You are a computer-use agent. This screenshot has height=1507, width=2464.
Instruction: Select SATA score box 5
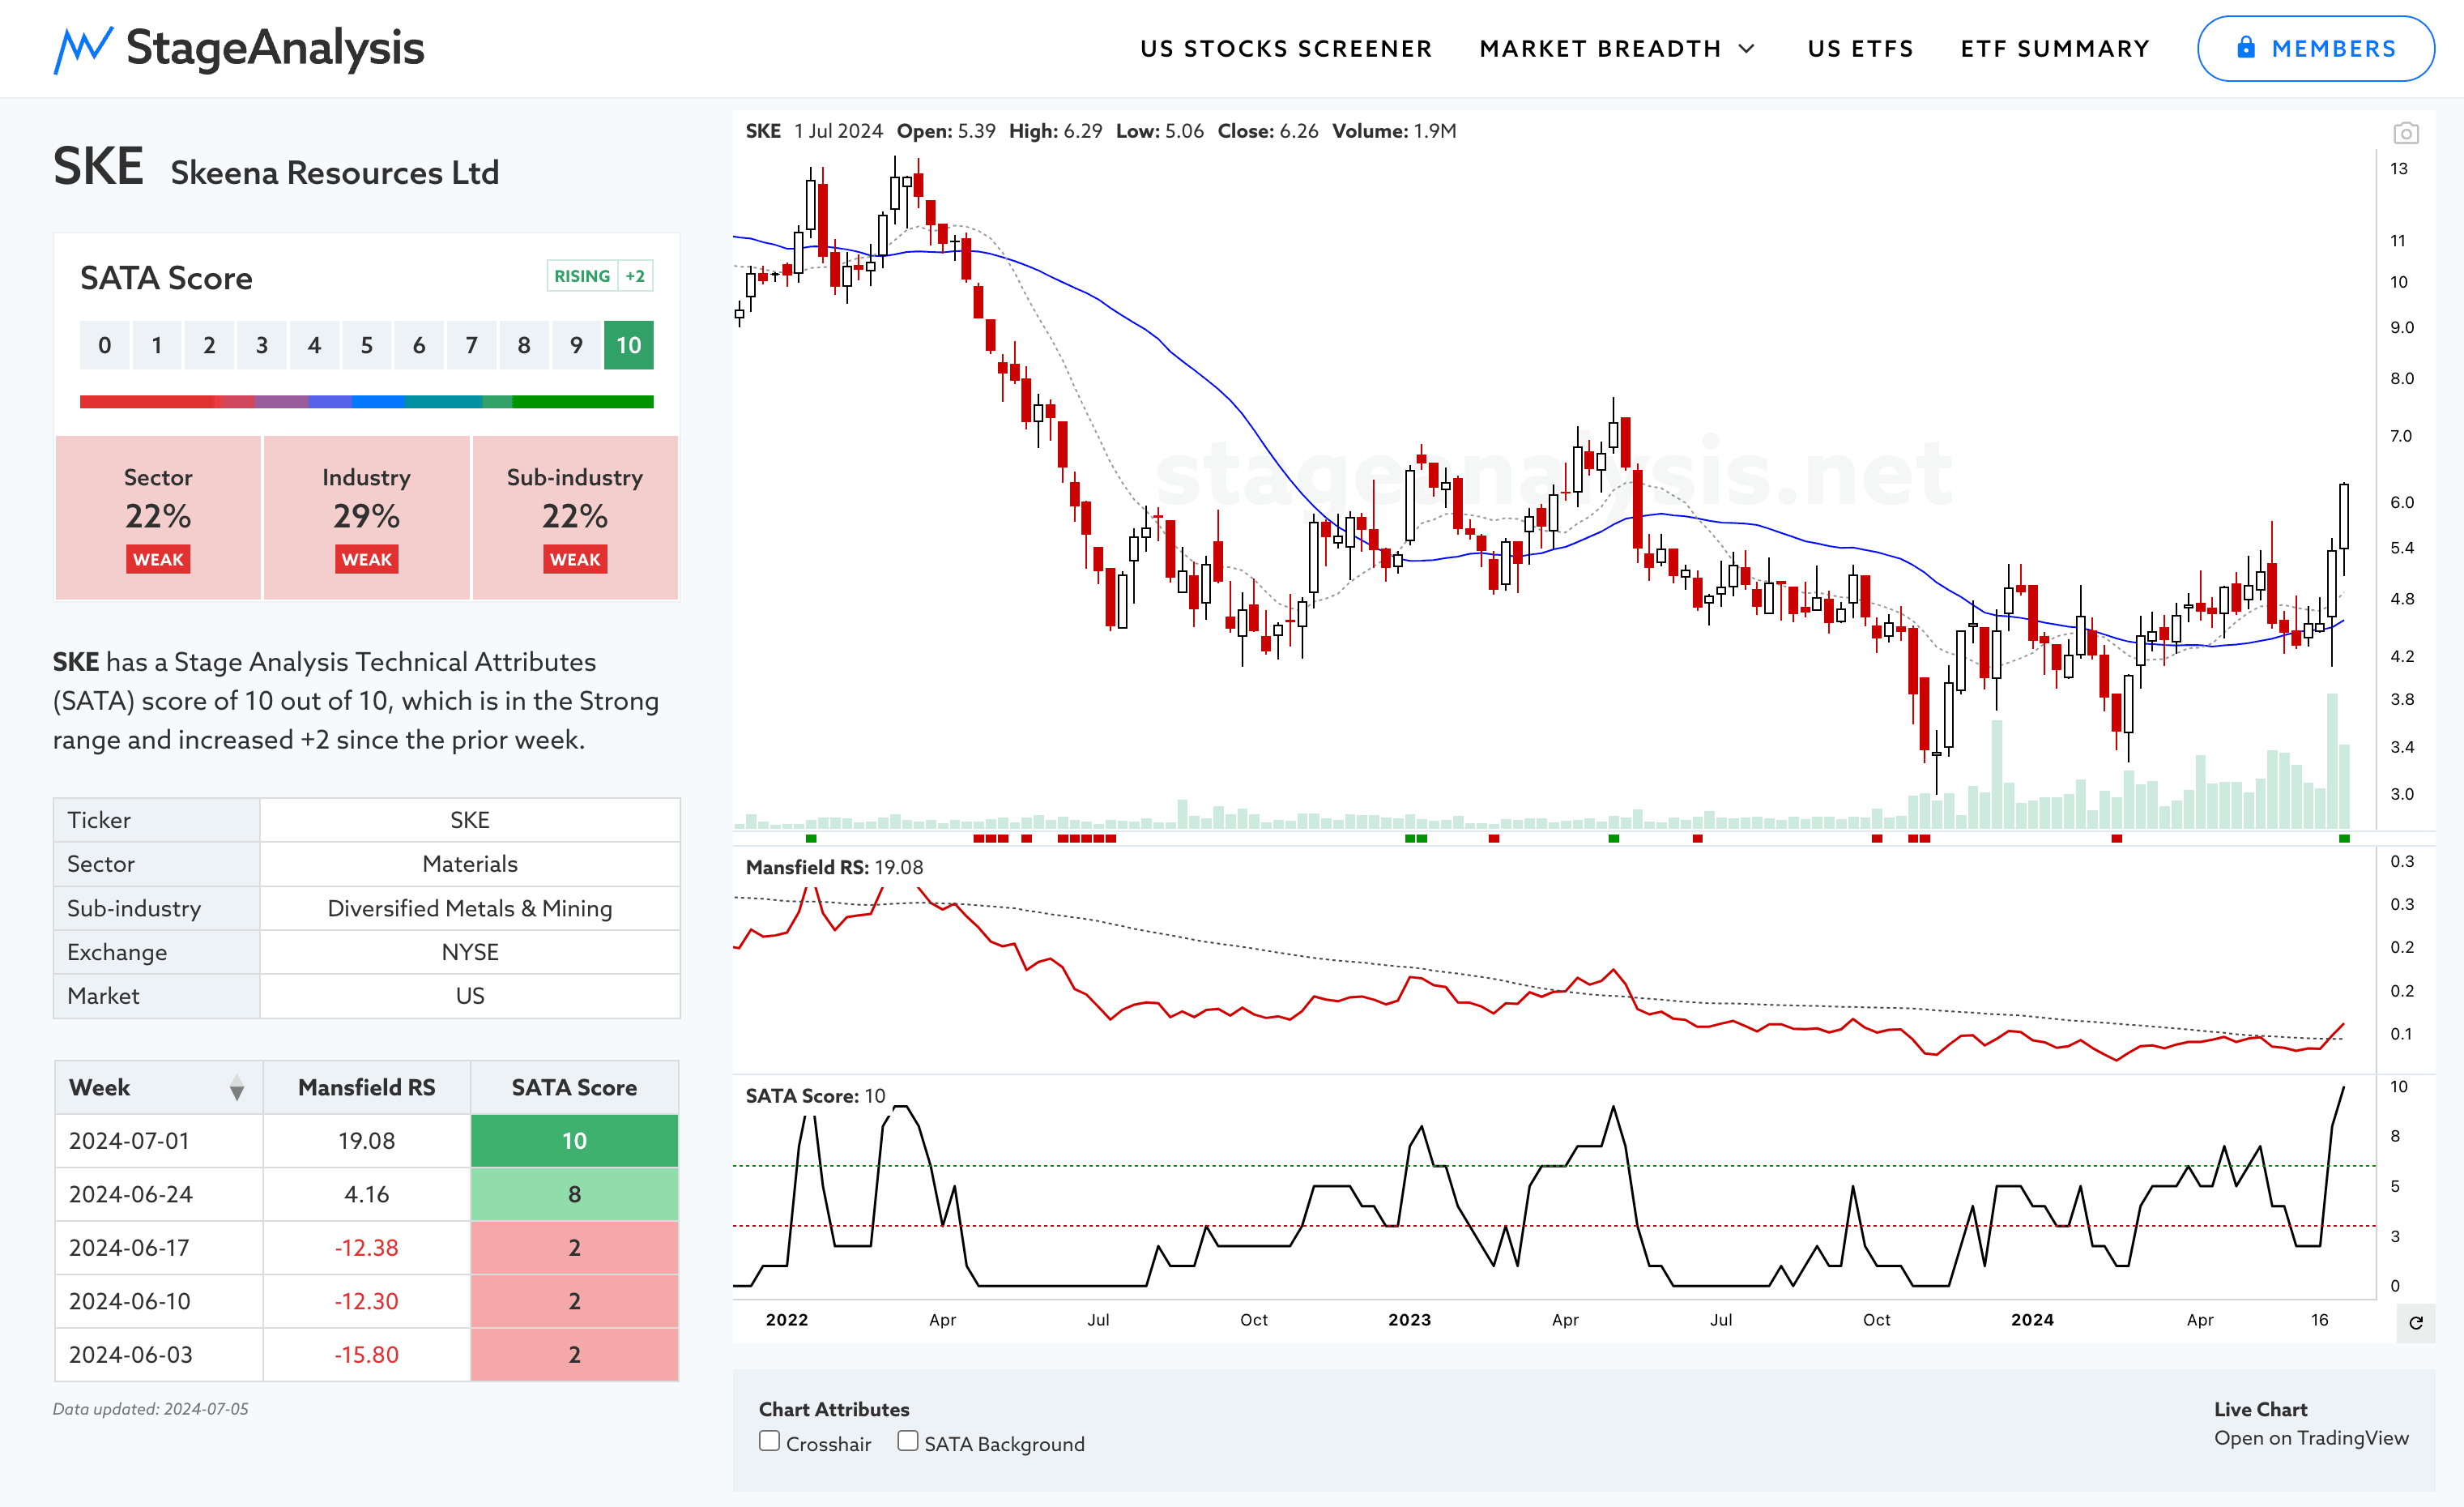tap(366, 345)
